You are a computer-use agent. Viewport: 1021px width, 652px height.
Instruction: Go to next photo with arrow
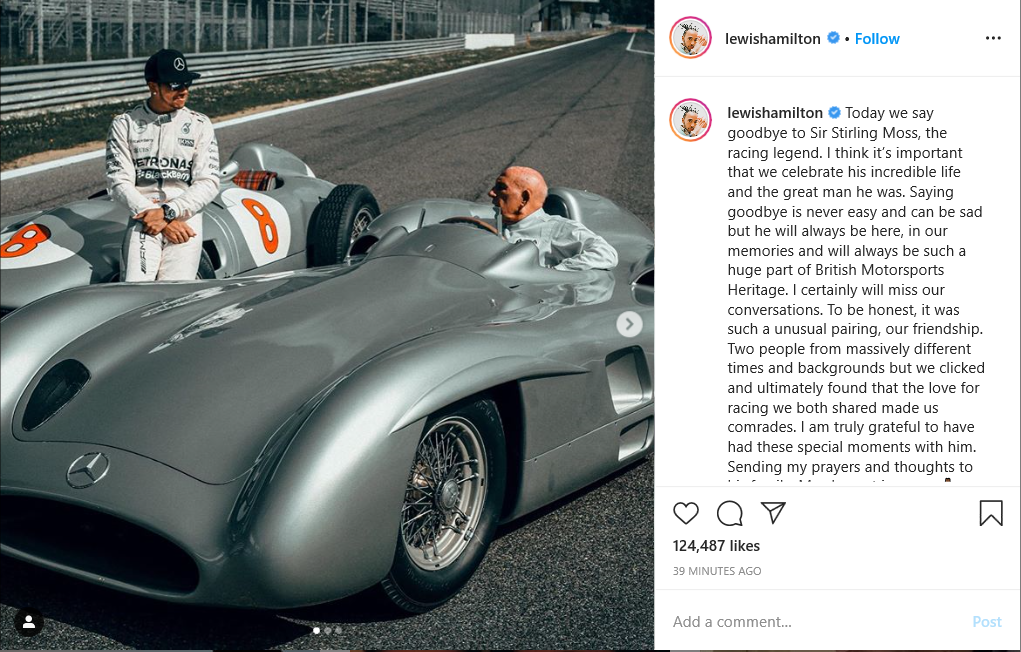click(629, 324)
